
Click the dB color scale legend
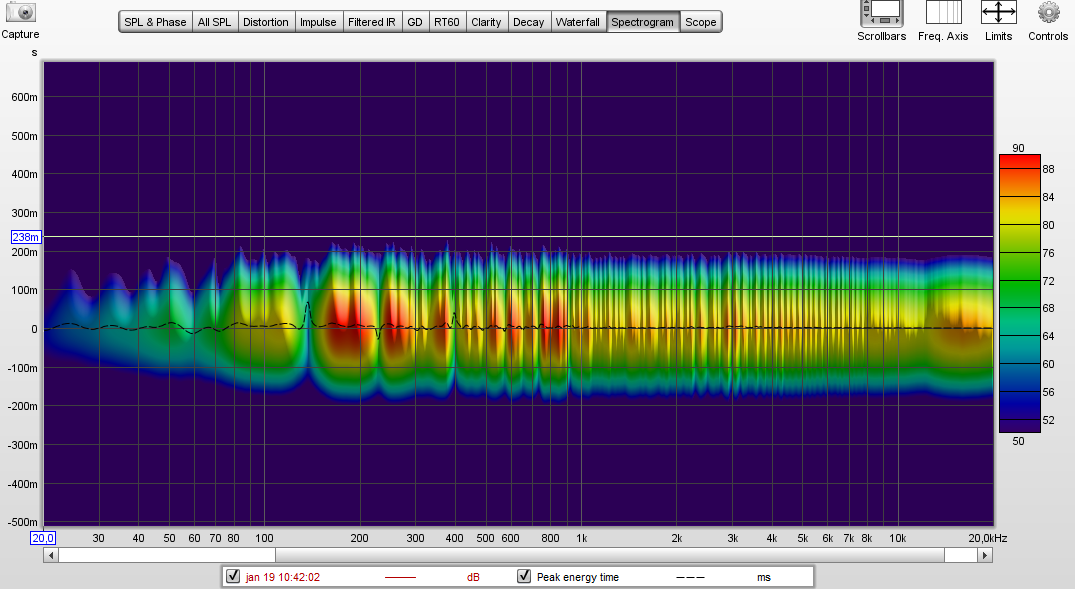point(1019,293)
